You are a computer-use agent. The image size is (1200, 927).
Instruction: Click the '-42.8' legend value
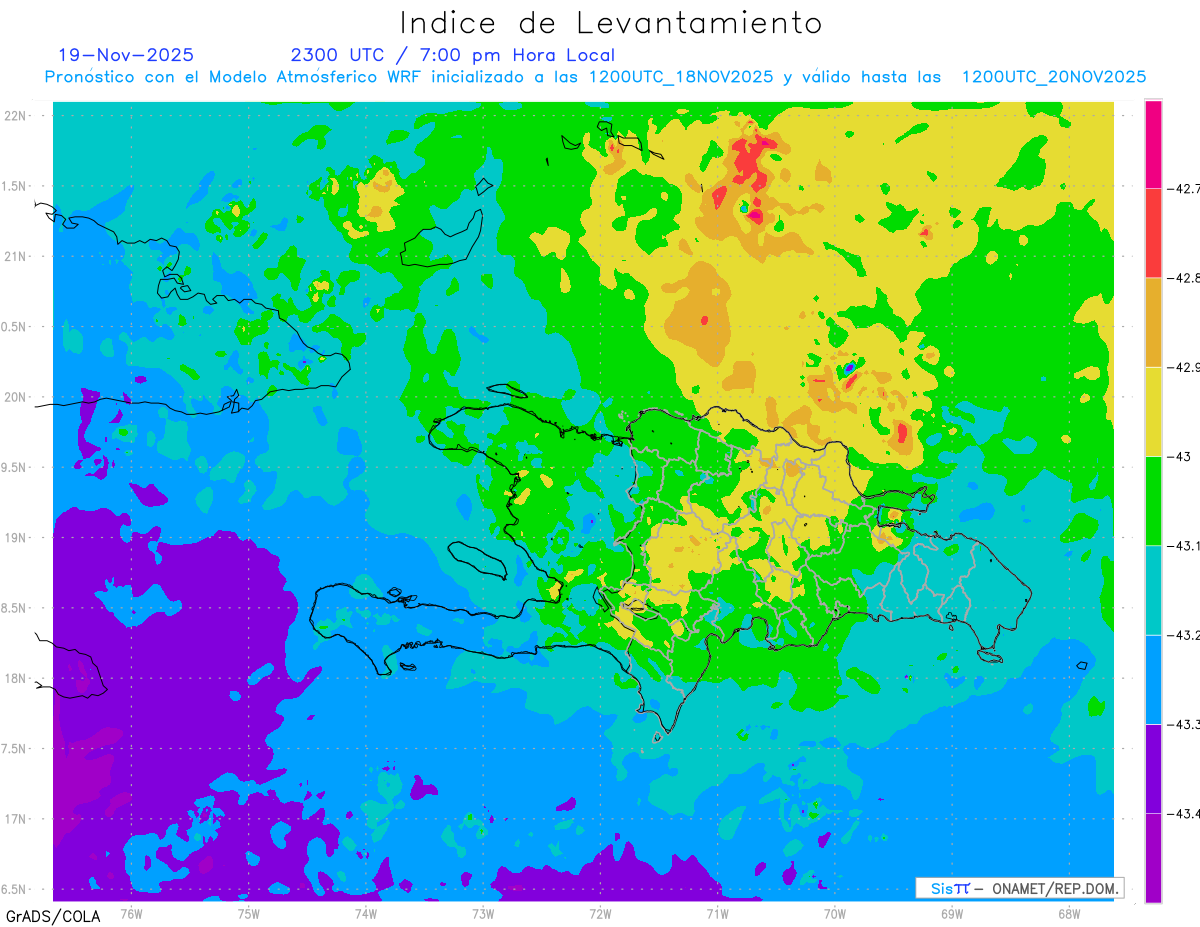[1183, 278]
